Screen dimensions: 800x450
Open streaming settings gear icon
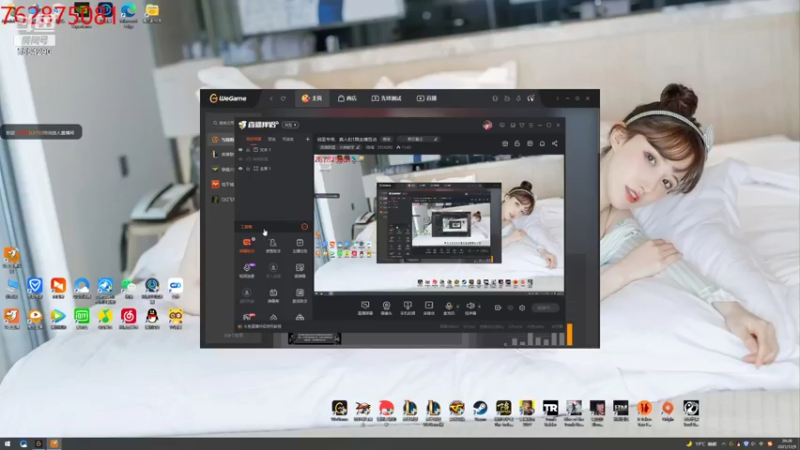point(522,308)
